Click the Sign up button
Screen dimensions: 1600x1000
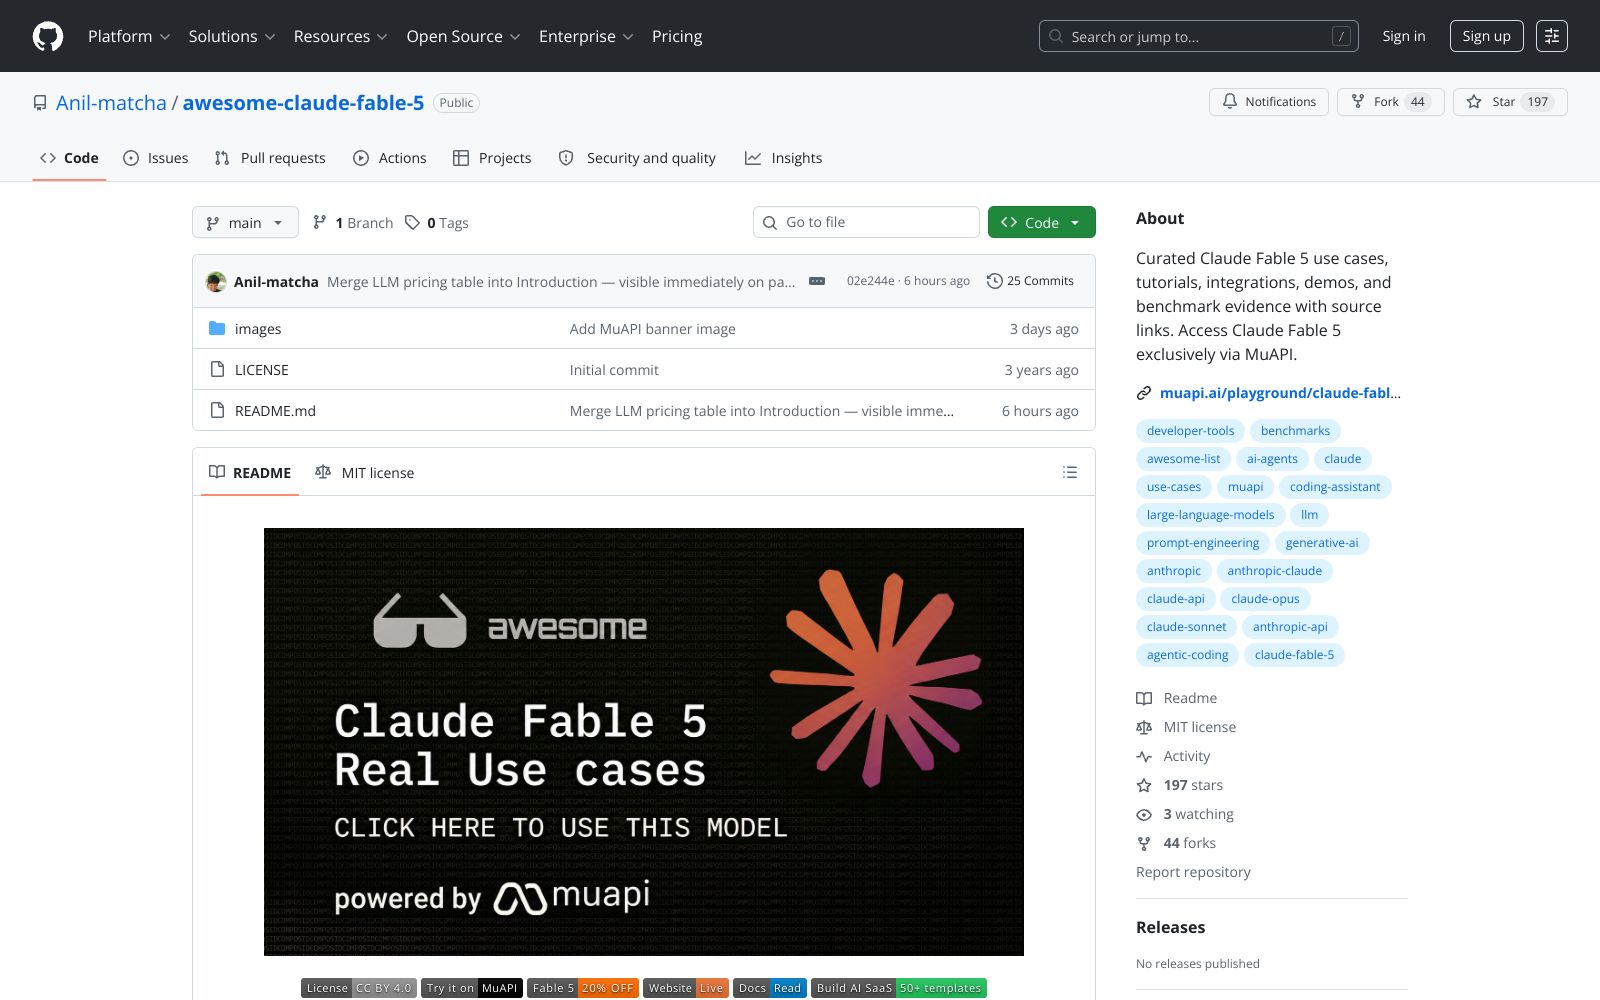click(1486, 36)
